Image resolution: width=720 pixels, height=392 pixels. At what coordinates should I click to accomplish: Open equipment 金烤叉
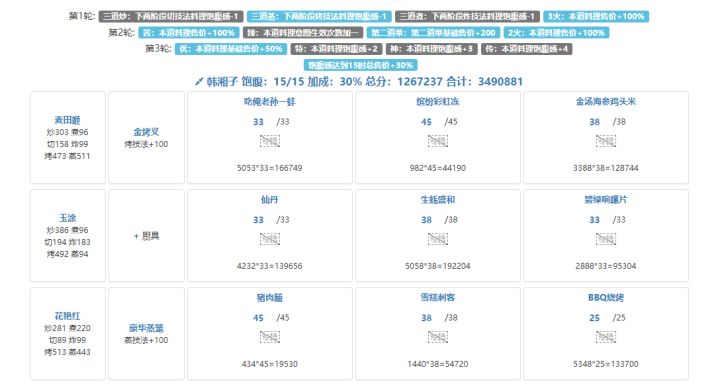click(146, 132)
